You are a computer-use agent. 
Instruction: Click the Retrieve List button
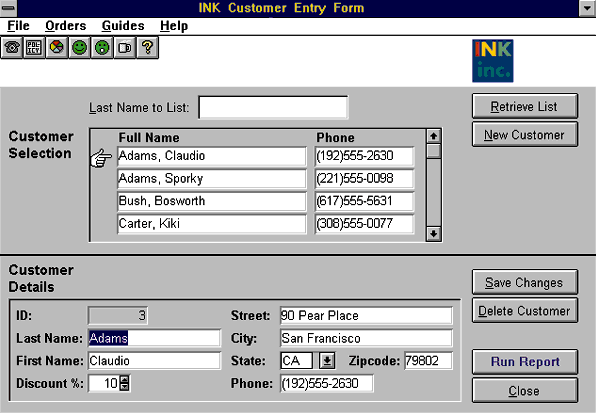525,107
